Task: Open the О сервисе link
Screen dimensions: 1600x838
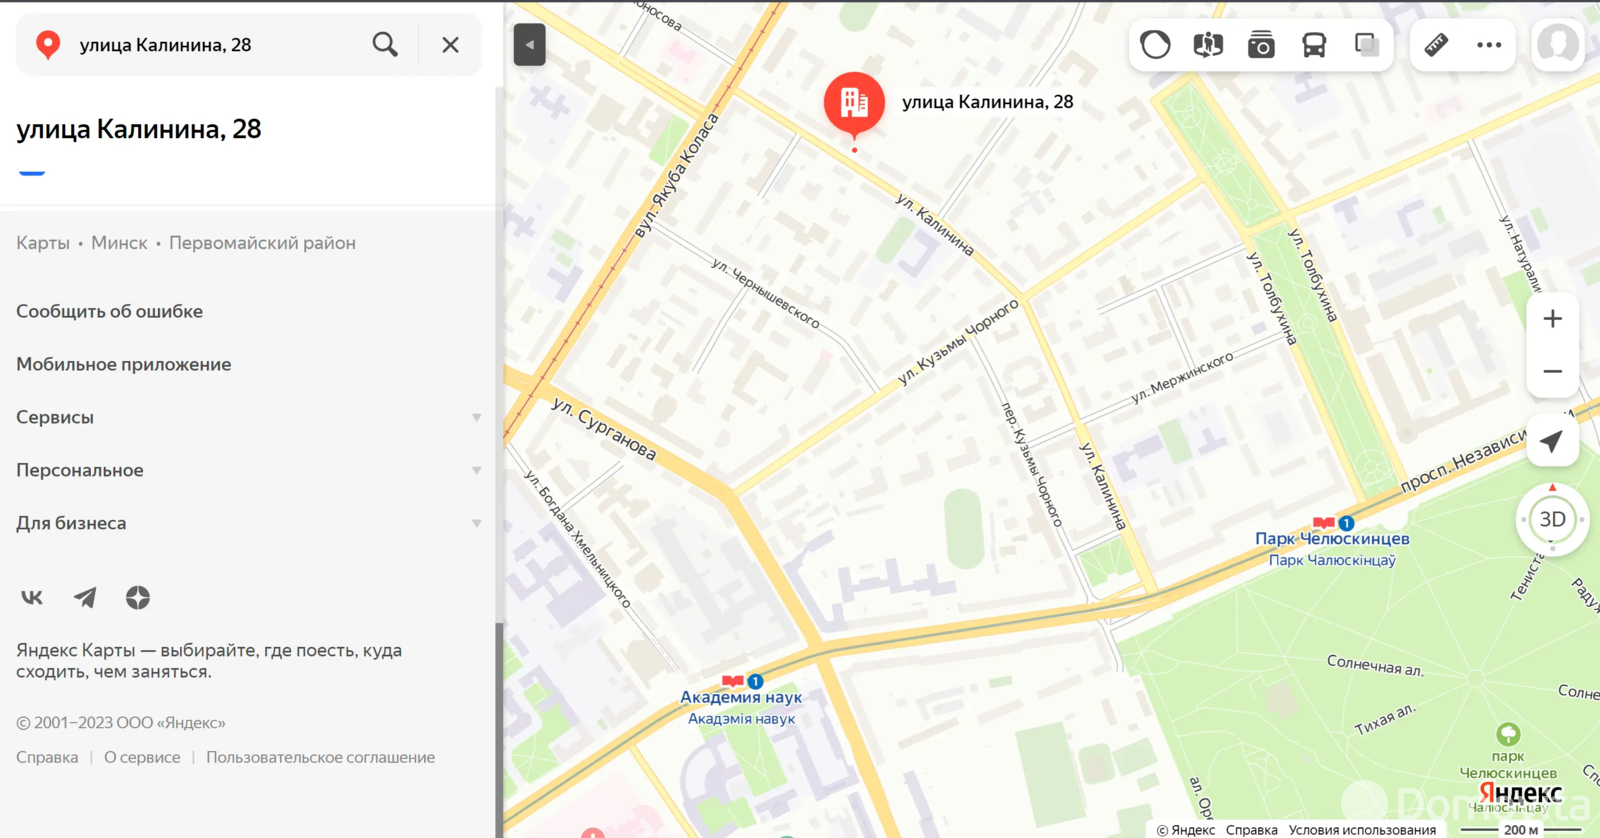Action: click(142, 757)
